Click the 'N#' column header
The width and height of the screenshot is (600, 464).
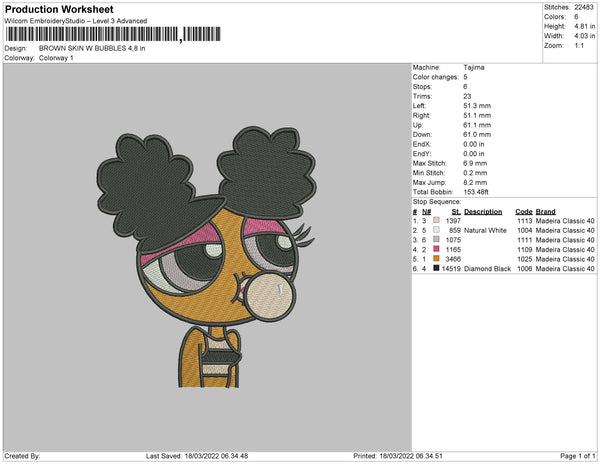click(x=426, y=212)
